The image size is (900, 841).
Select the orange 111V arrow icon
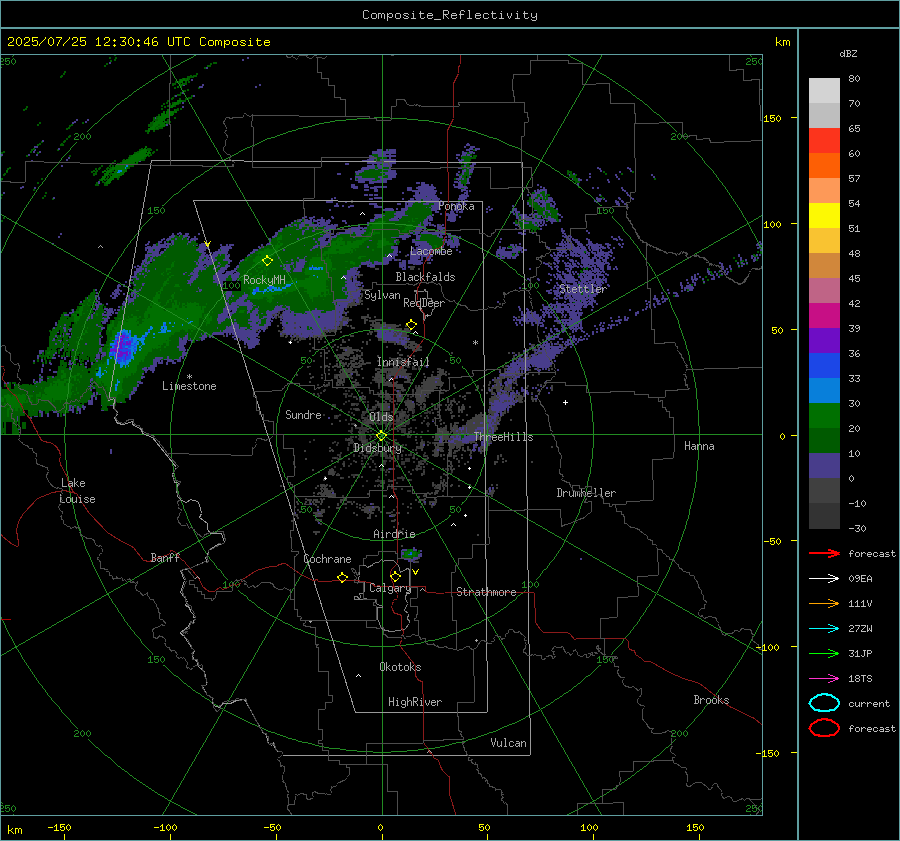[x=824, y=603]
